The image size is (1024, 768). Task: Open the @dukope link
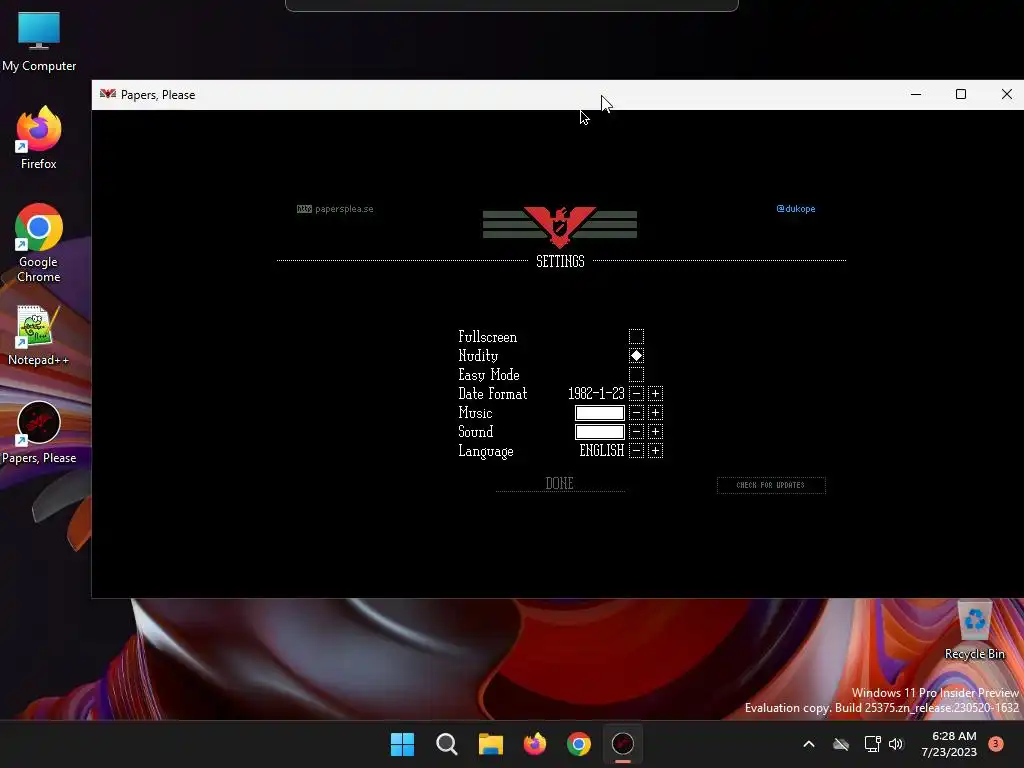point(795,209)
